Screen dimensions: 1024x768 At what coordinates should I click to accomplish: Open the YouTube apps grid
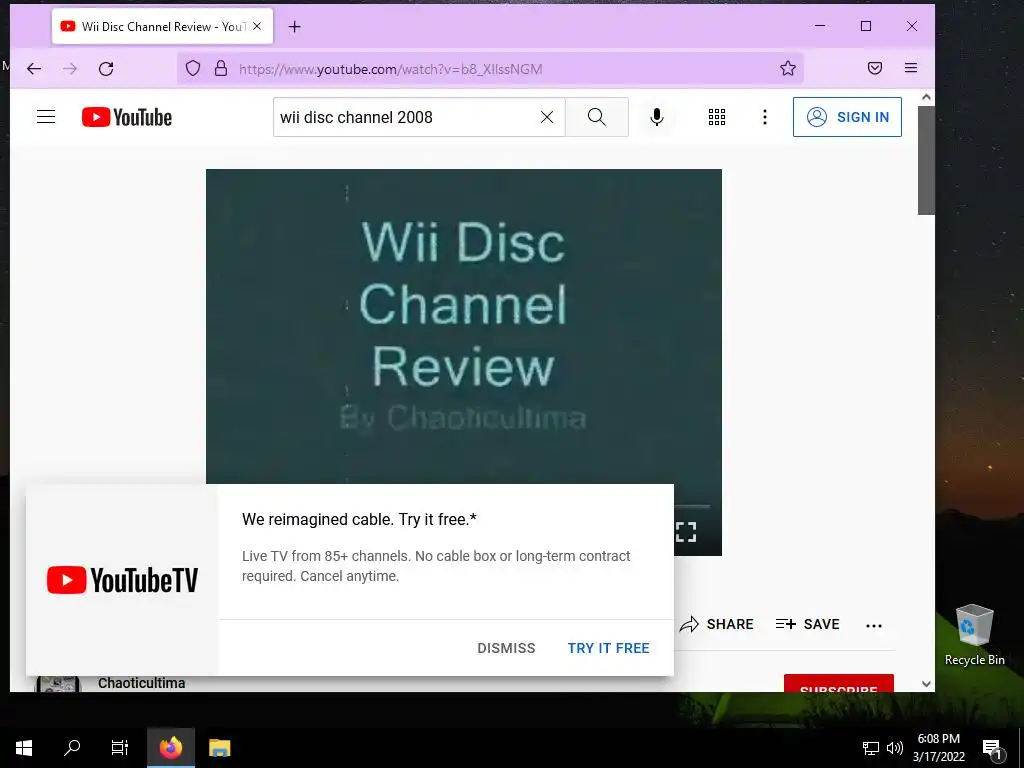[717, 117]
